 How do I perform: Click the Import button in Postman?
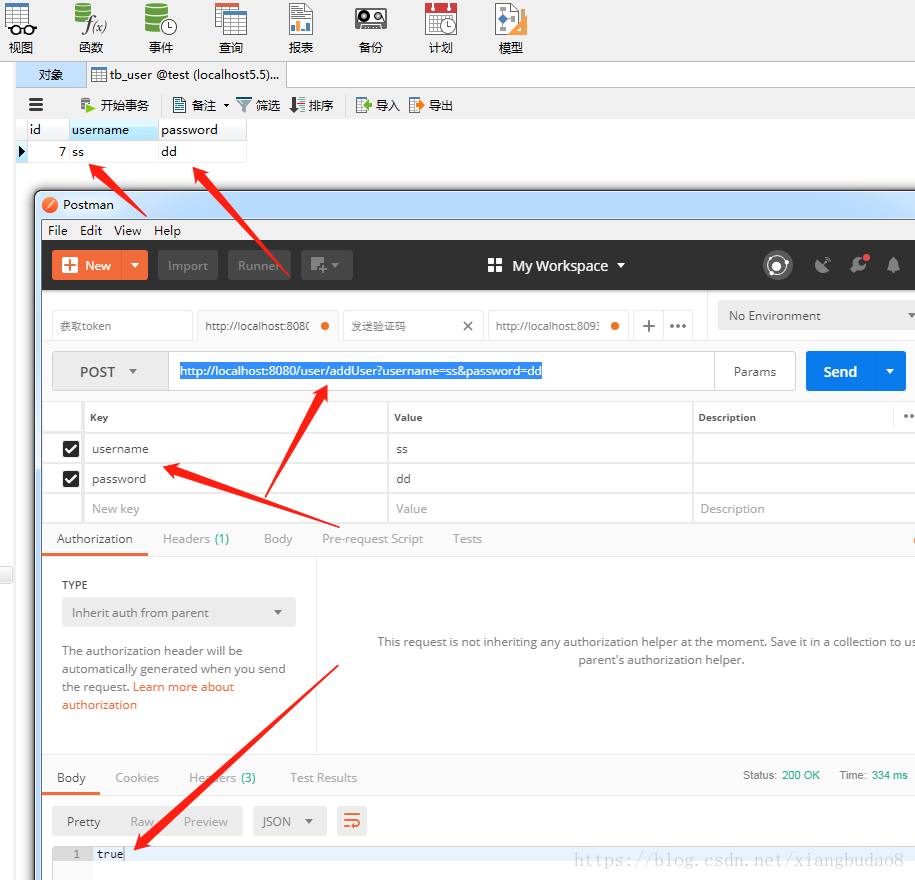click(x=188, y=266)
